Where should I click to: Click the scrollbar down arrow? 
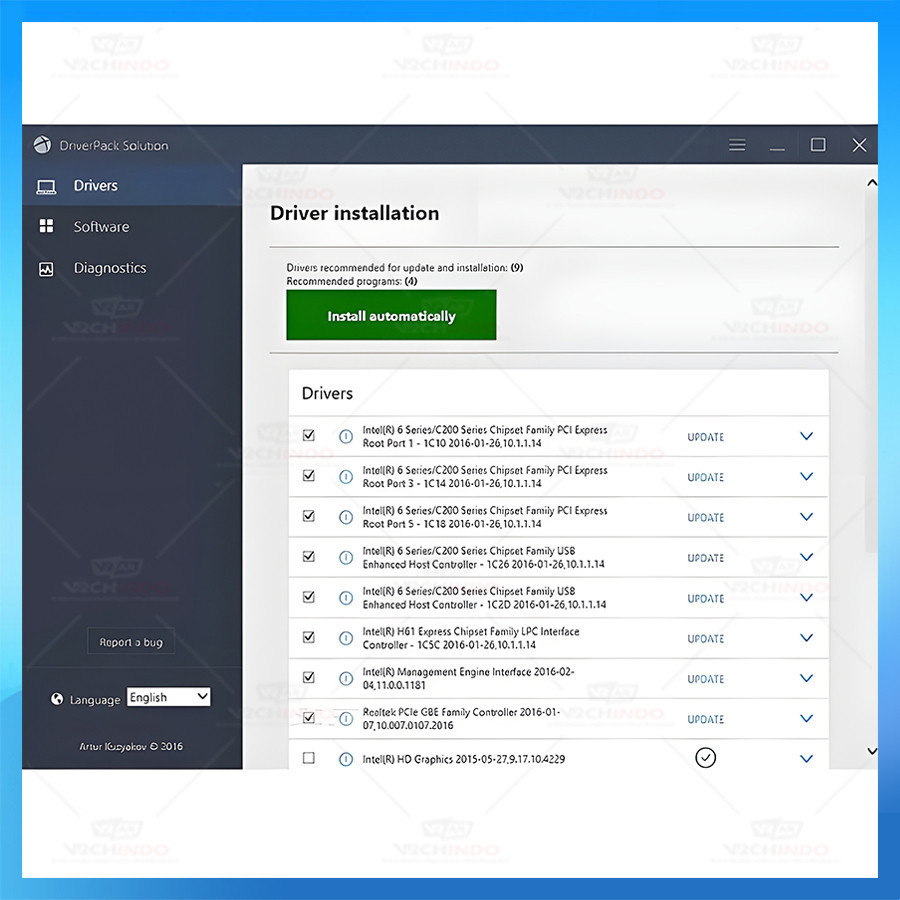pos(872,751)
